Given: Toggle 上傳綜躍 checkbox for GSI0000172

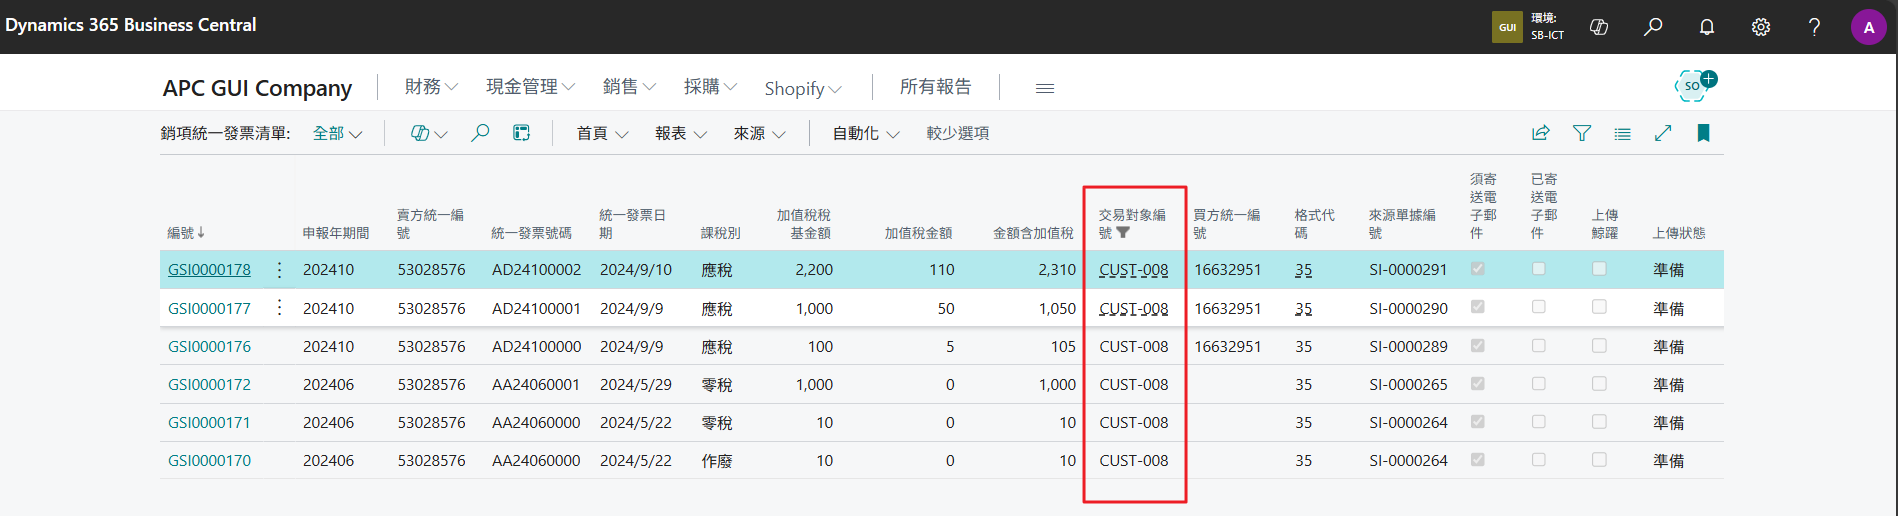Looking at the screenshot, I should (1599, 384).
